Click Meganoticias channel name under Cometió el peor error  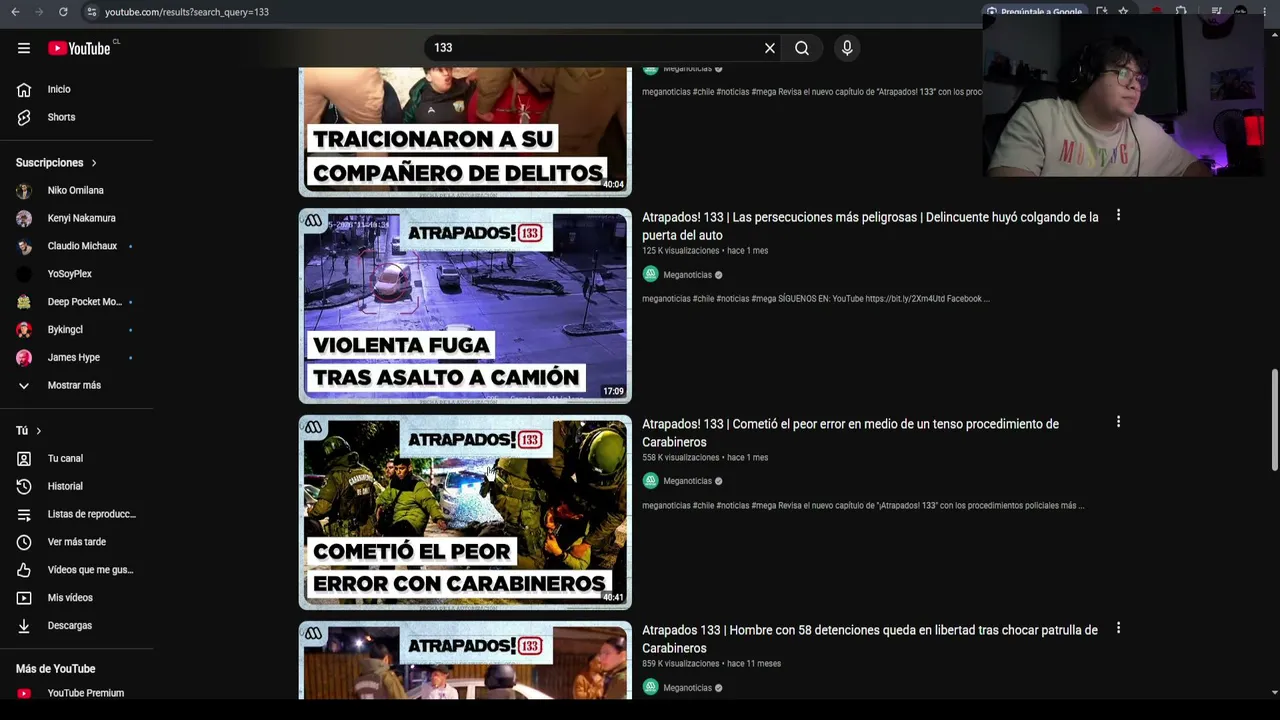(688, 481)
